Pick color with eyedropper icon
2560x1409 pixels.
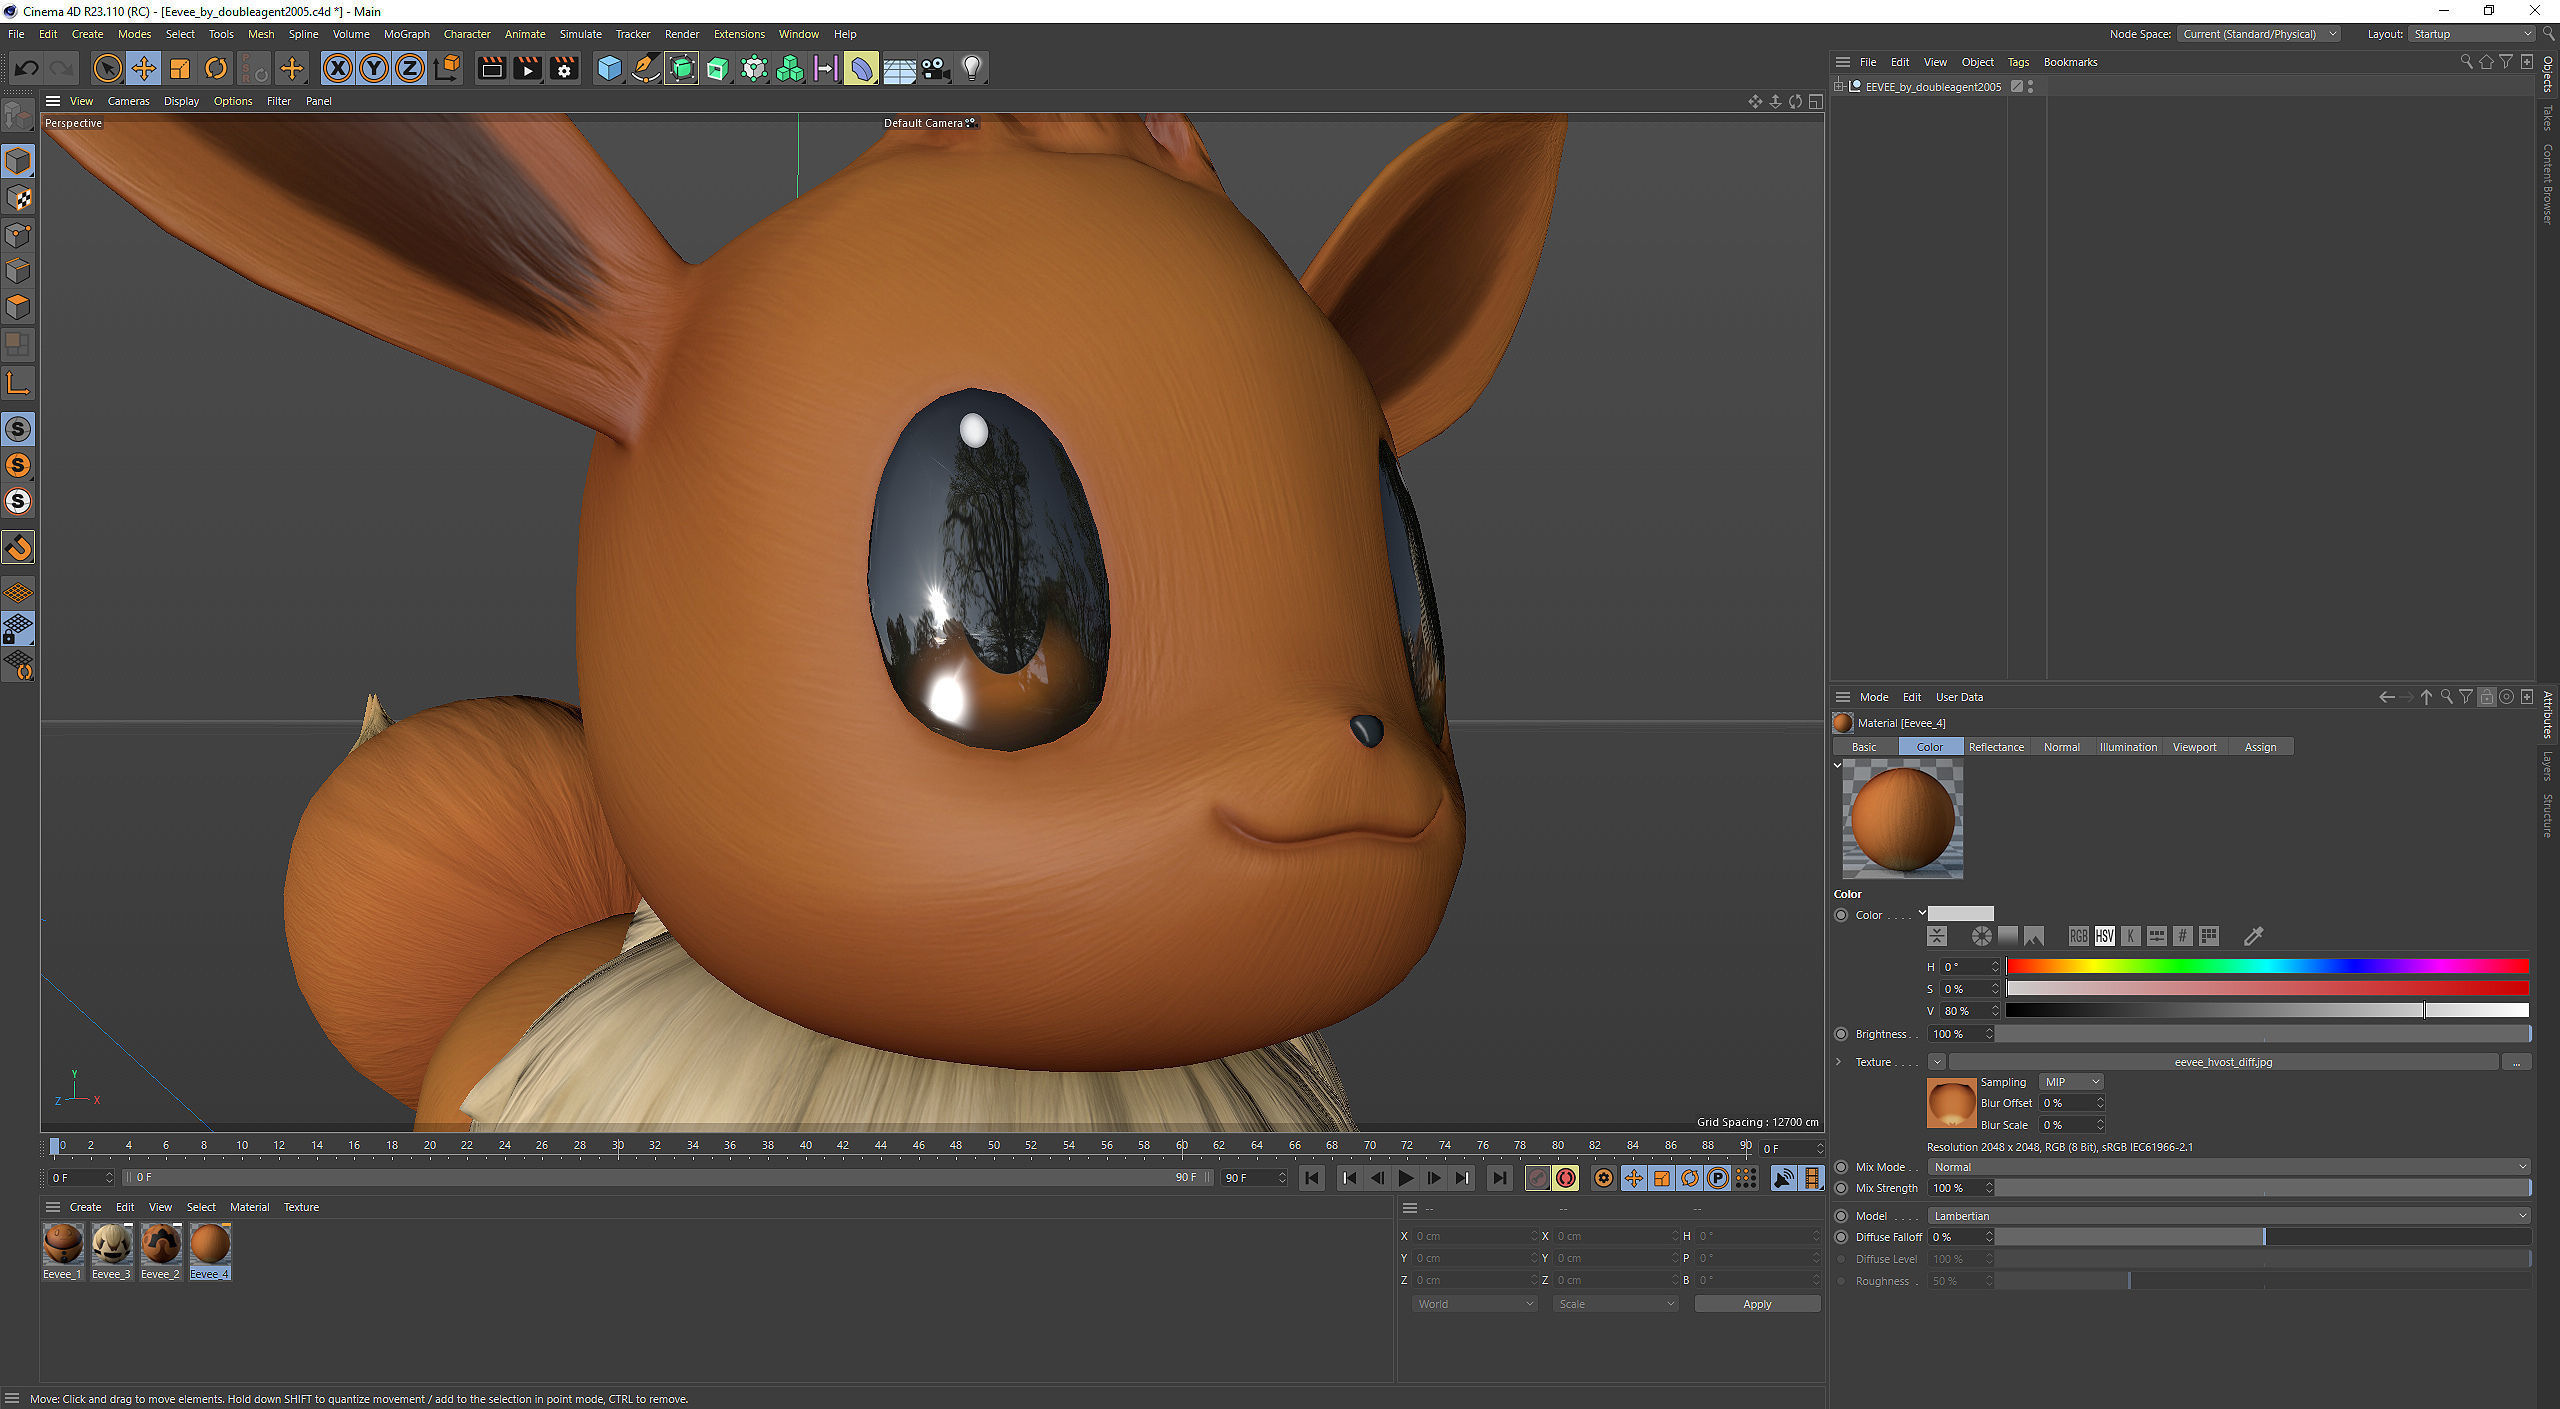tap(2253, 936)
